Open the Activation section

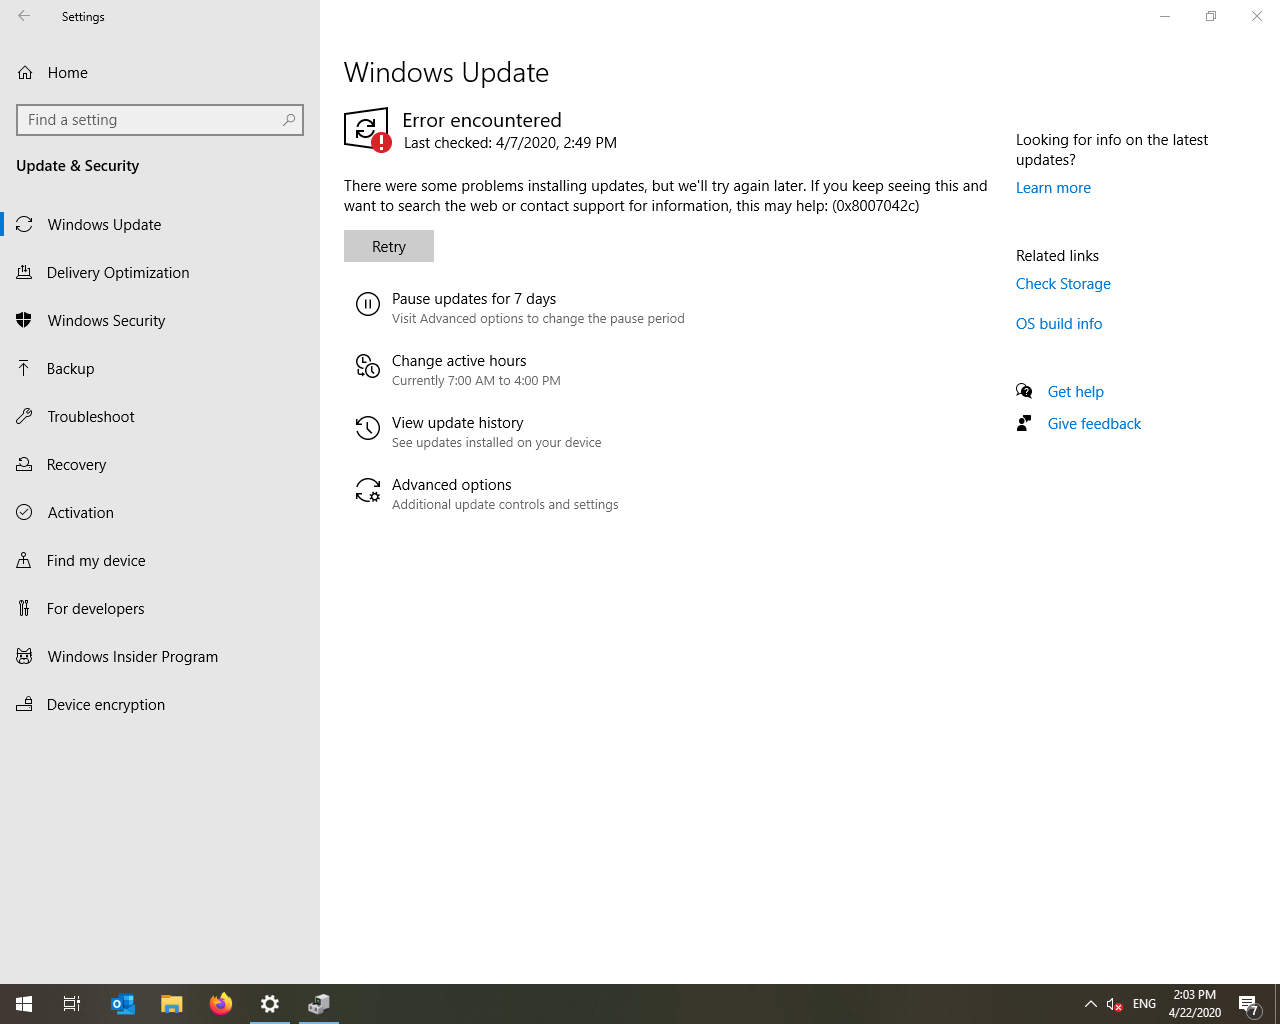[160, 512]
